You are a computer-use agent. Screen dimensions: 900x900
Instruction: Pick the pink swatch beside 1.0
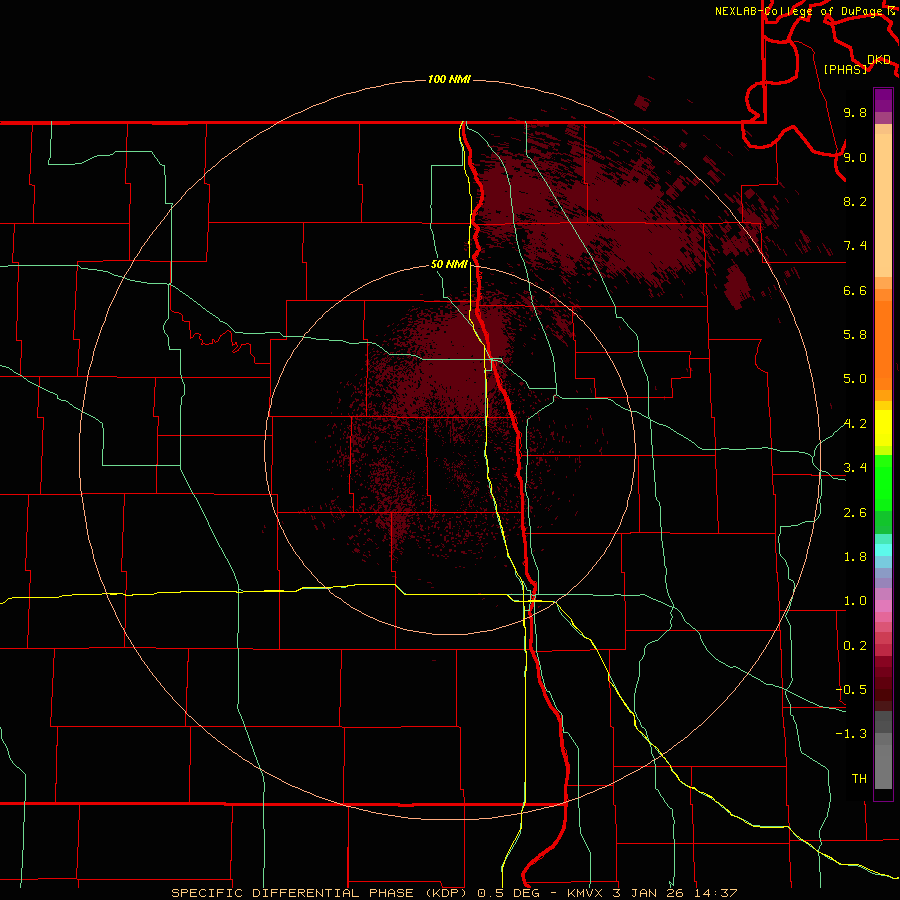tap(883, 606)
